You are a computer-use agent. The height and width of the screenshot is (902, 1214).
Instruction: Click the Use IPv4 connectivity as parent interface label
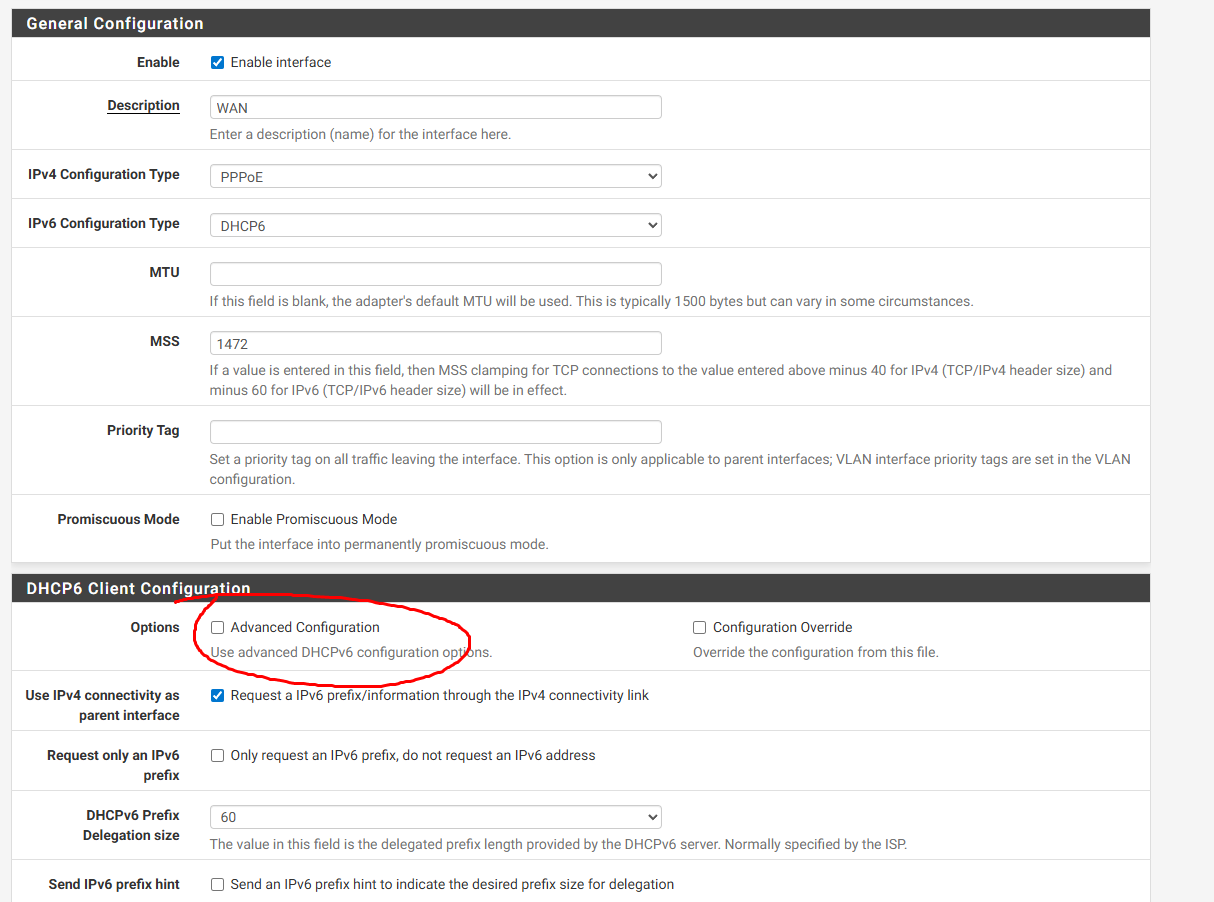coord(102,705)
